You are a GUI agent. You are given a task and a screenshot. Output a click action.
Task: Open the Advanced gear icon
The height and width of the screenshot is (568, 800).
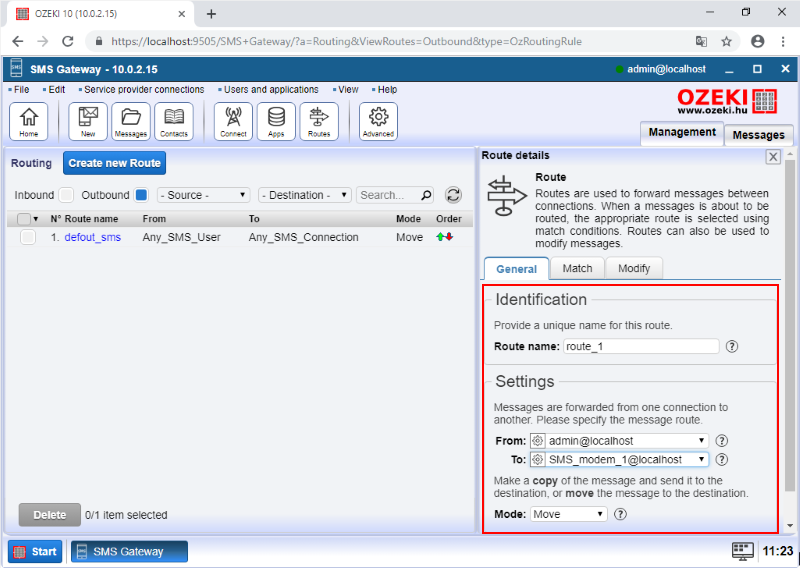tap(378, 121)
